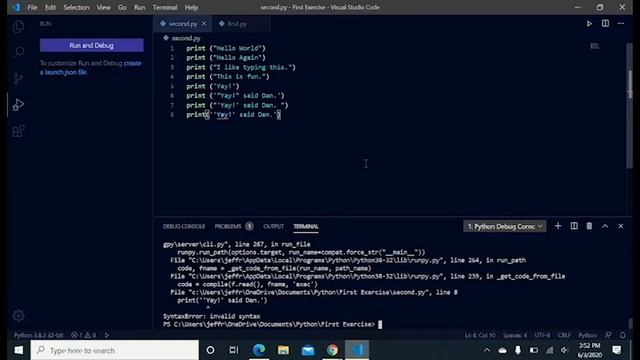This screenshot has height=360, width=640.
Task: Open the Help menu
Action: click(191, 7)
